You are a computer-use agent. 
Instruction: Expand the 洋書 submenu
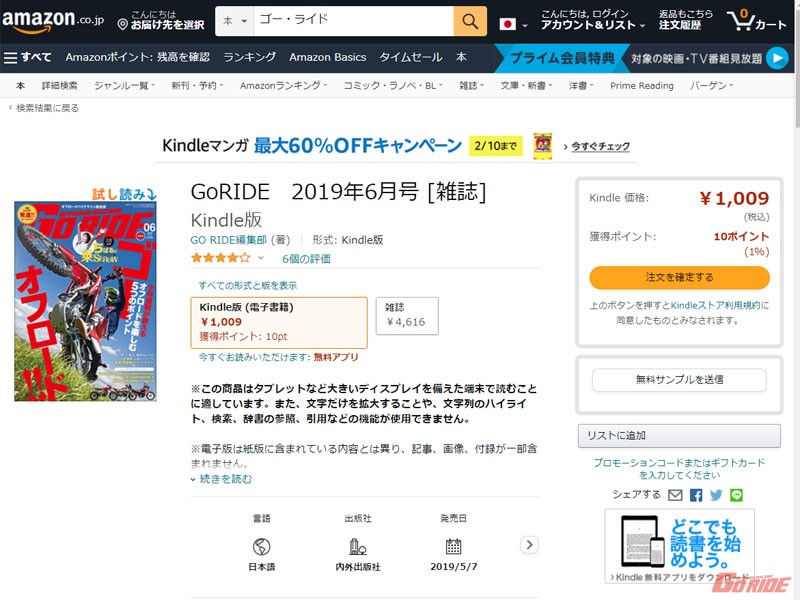click(x=581, y=86)
